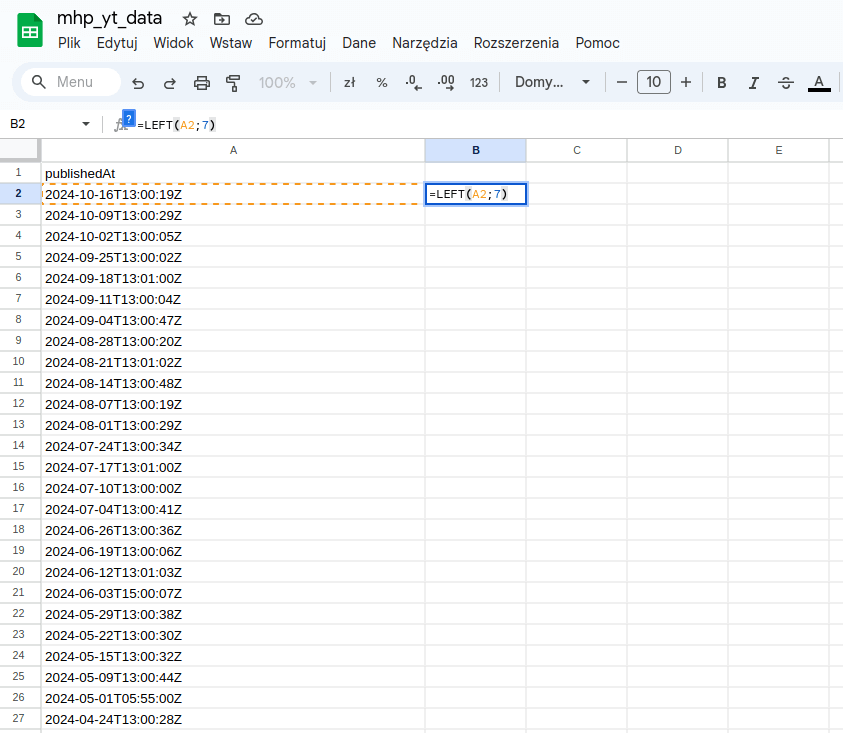Open the Formatuj menu
The image size is (843, 733).
(x=297, y=43)
